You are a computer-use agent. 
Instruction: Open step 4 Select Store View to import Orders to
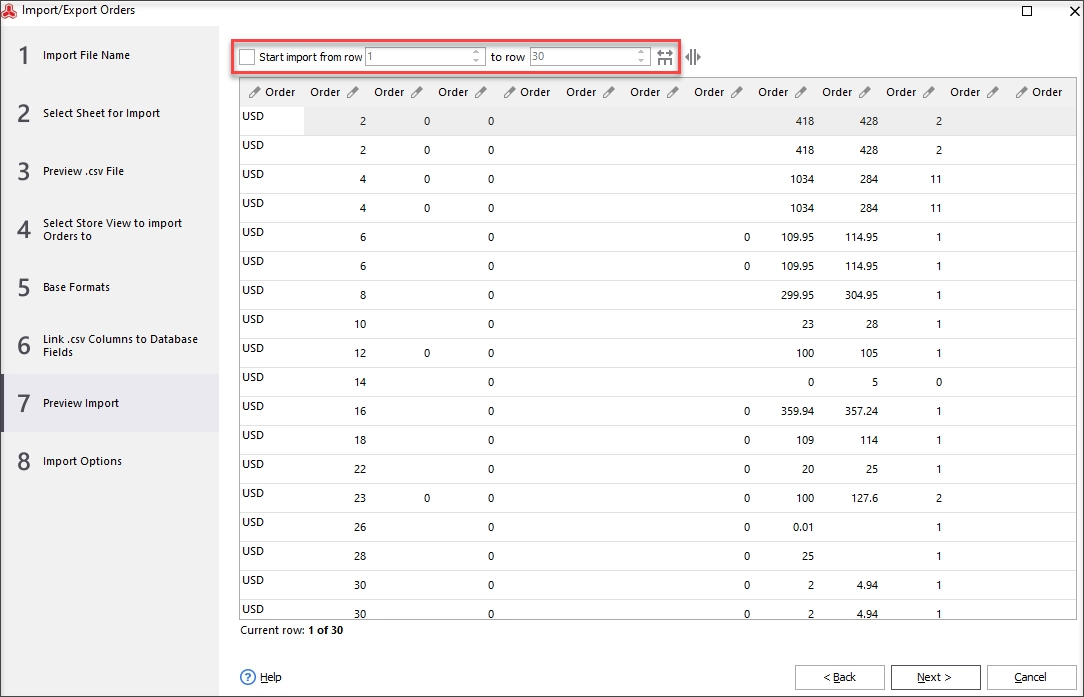(110, 230)
